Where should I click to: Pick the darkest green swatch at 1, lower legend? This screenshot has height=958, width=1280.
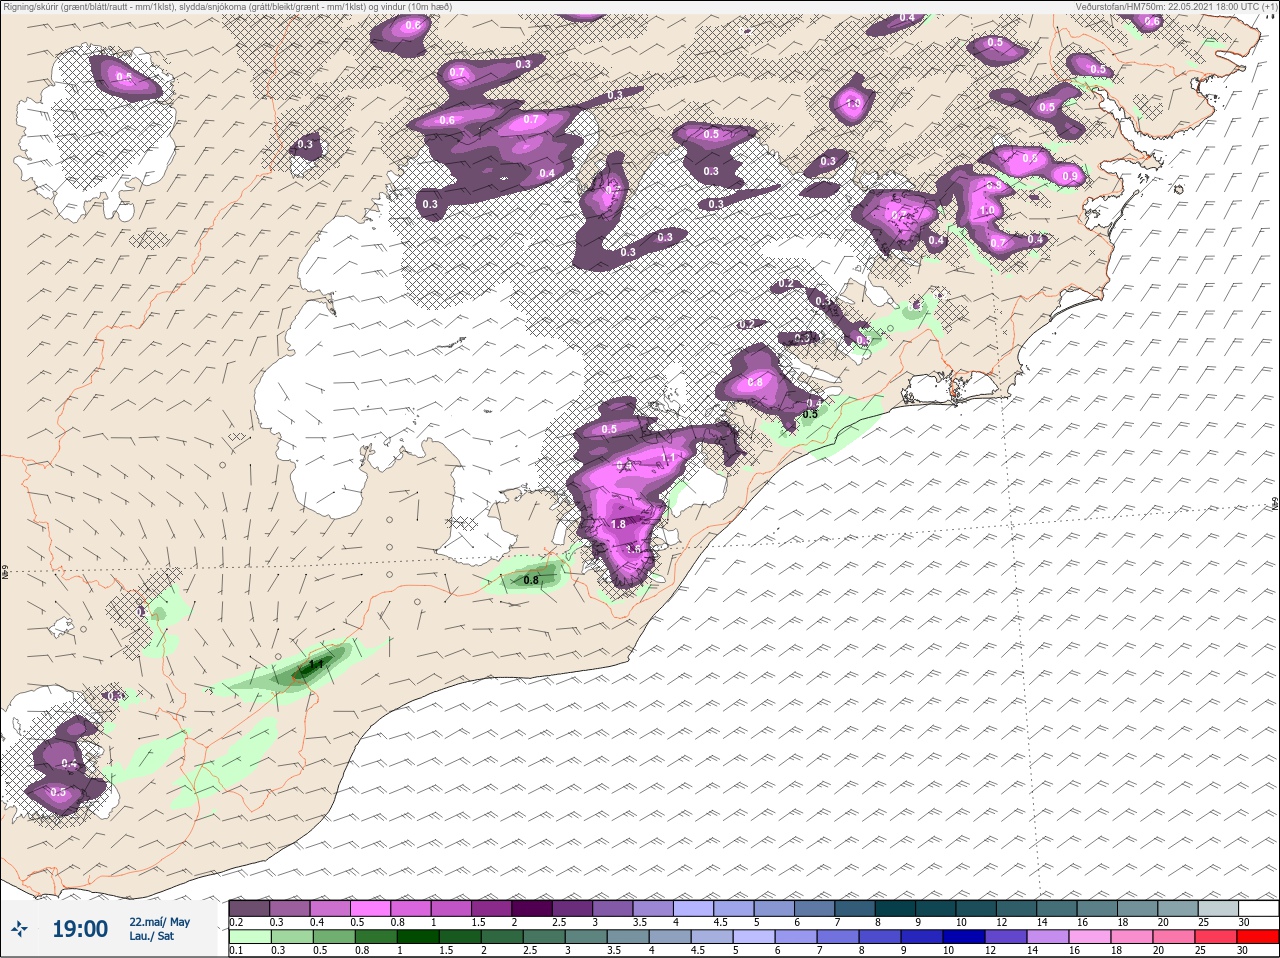(x=417, y=937)
